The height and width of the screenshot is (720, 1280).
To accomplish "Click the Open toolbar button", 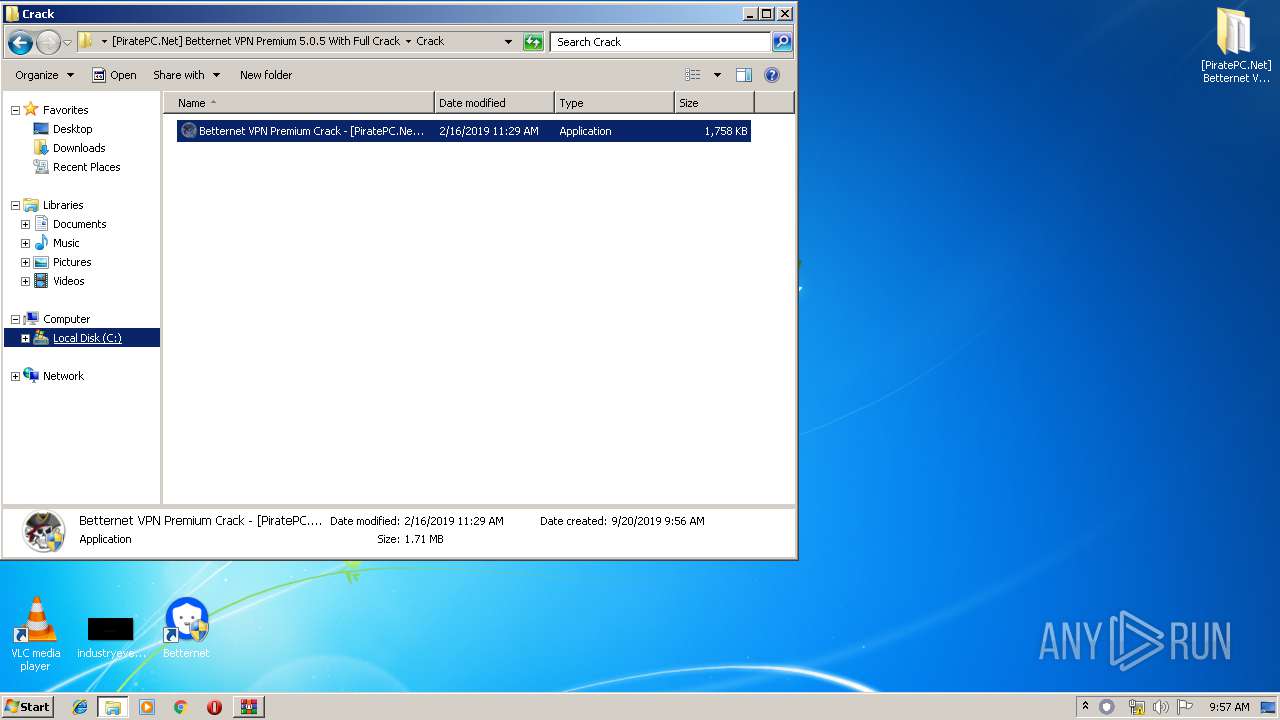I will [x=114, y=75].
